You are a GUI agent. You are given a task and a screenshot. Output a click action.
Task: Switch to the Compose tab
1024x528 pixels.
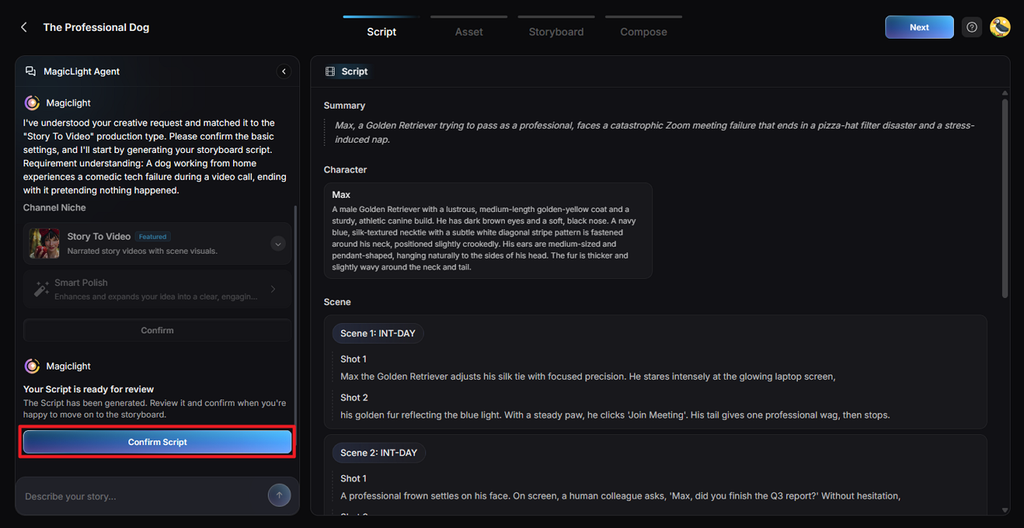click(643, 31)
